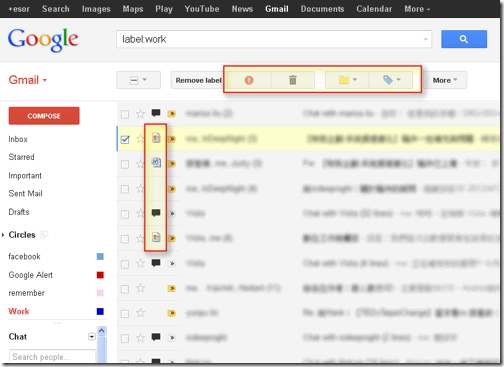Open Documents in top bar
Viewport: 504px width, 367px height.
pyautogui.click(x=322, y=9)
